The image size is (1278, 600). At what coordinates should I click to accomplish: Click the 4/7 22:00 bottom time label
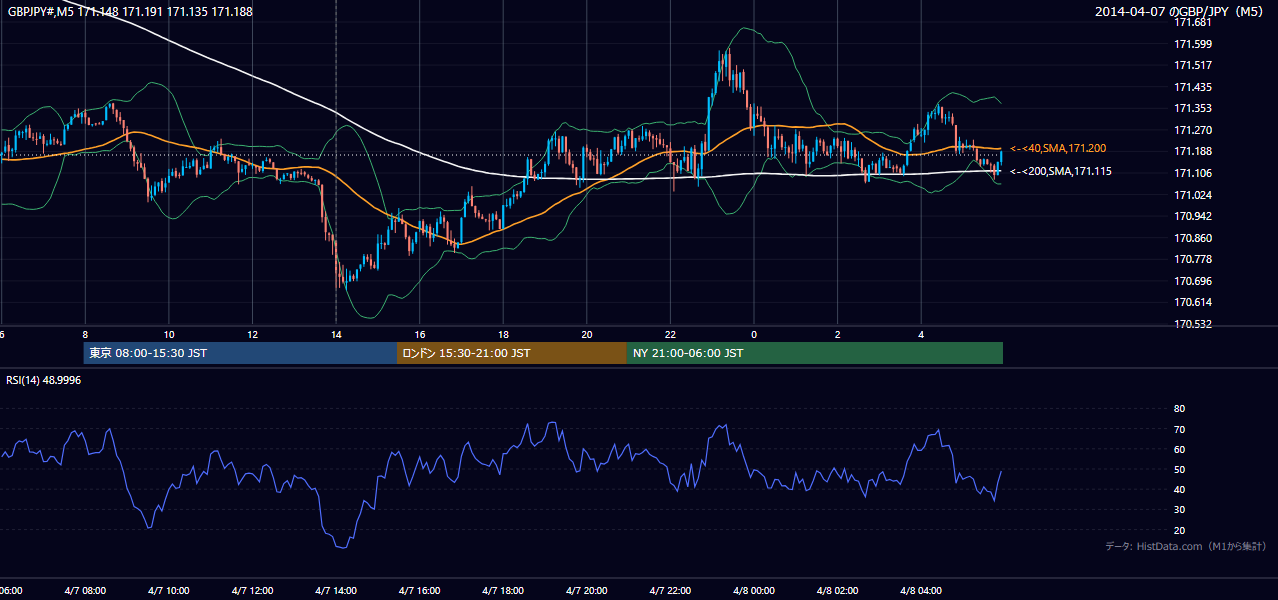click(671, 591)
